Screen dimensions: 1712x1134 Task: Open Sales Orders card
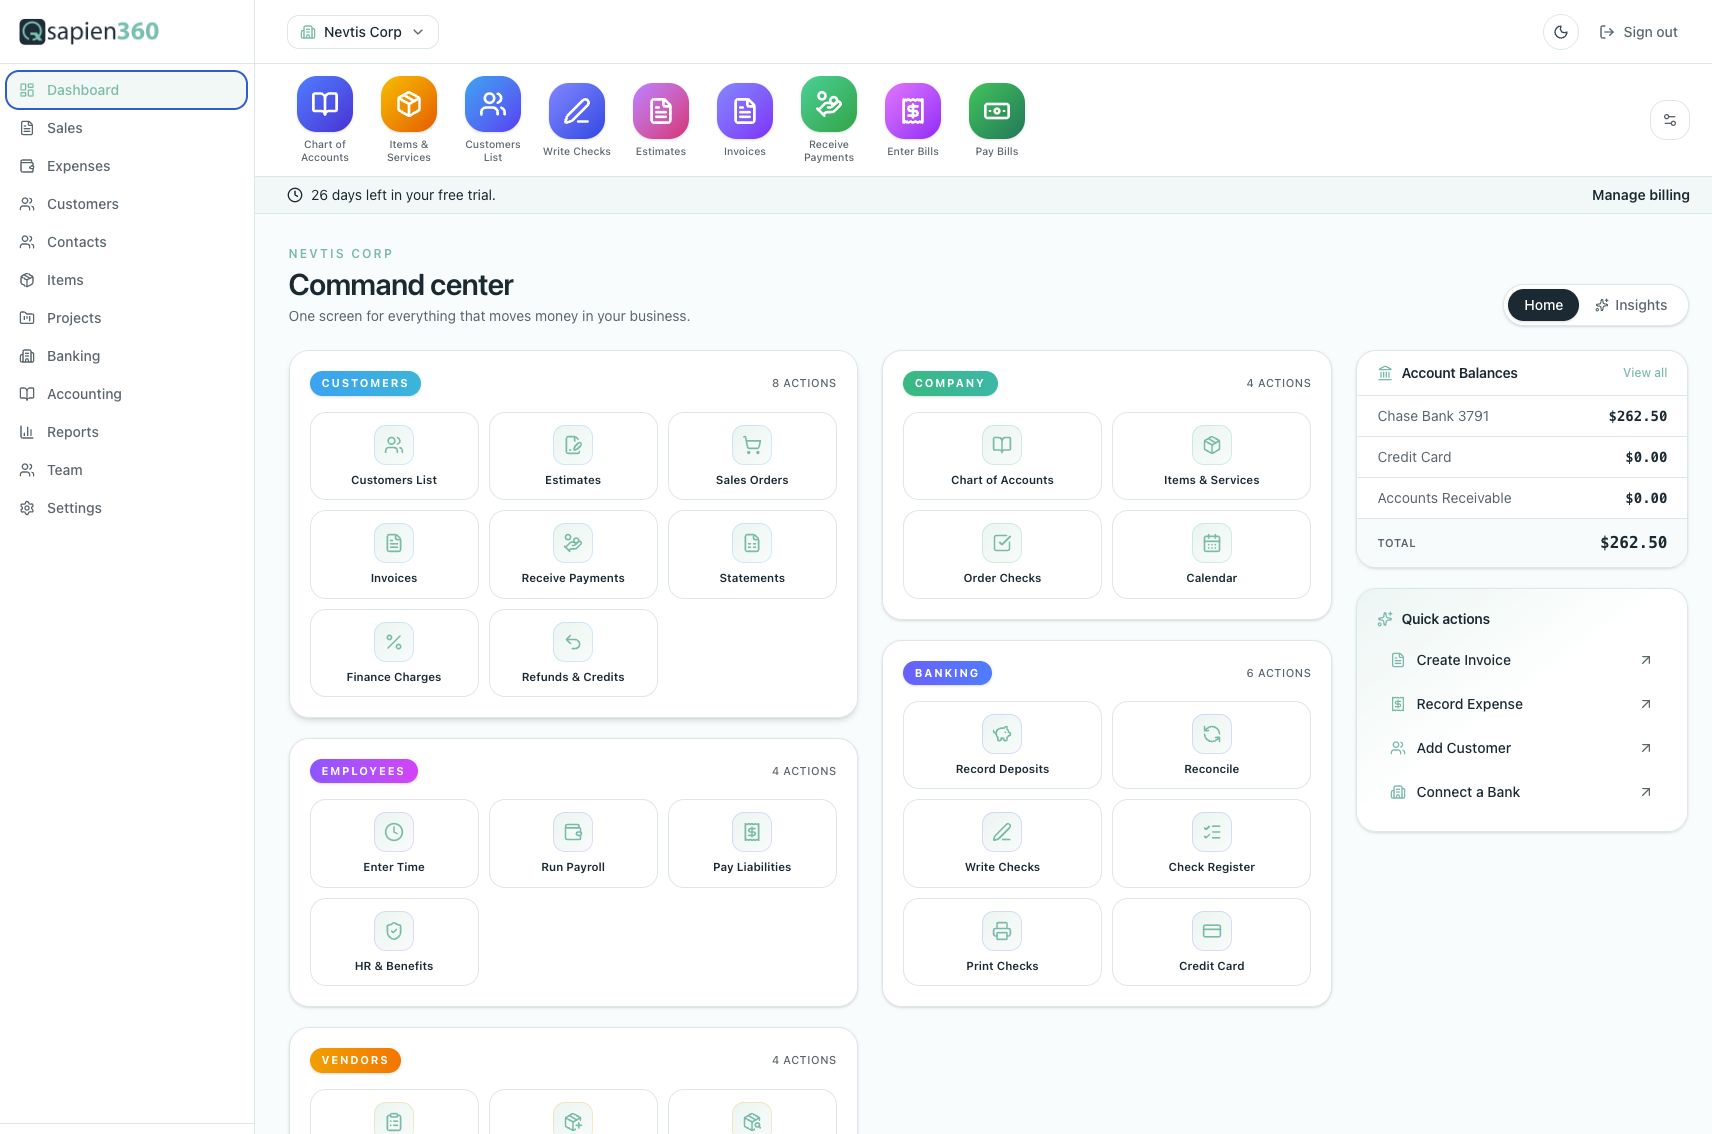752,456
